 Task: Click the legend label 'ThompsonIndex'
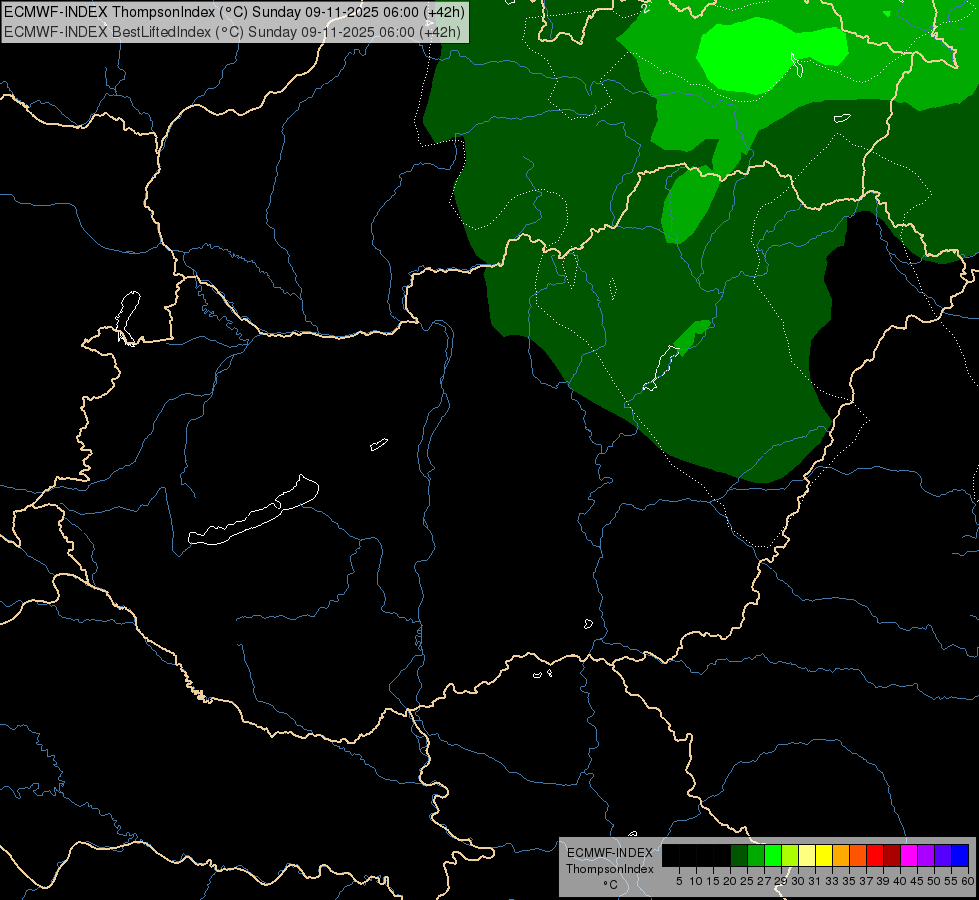pyautogui.click(x=610, y=869)
